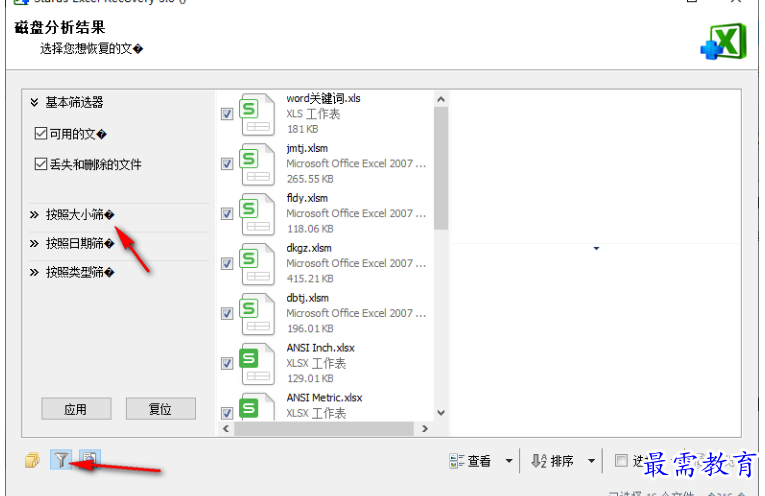
Task: Toggle the select-all checkbox in bottom toolbar
Action: [x=621, y=460]
